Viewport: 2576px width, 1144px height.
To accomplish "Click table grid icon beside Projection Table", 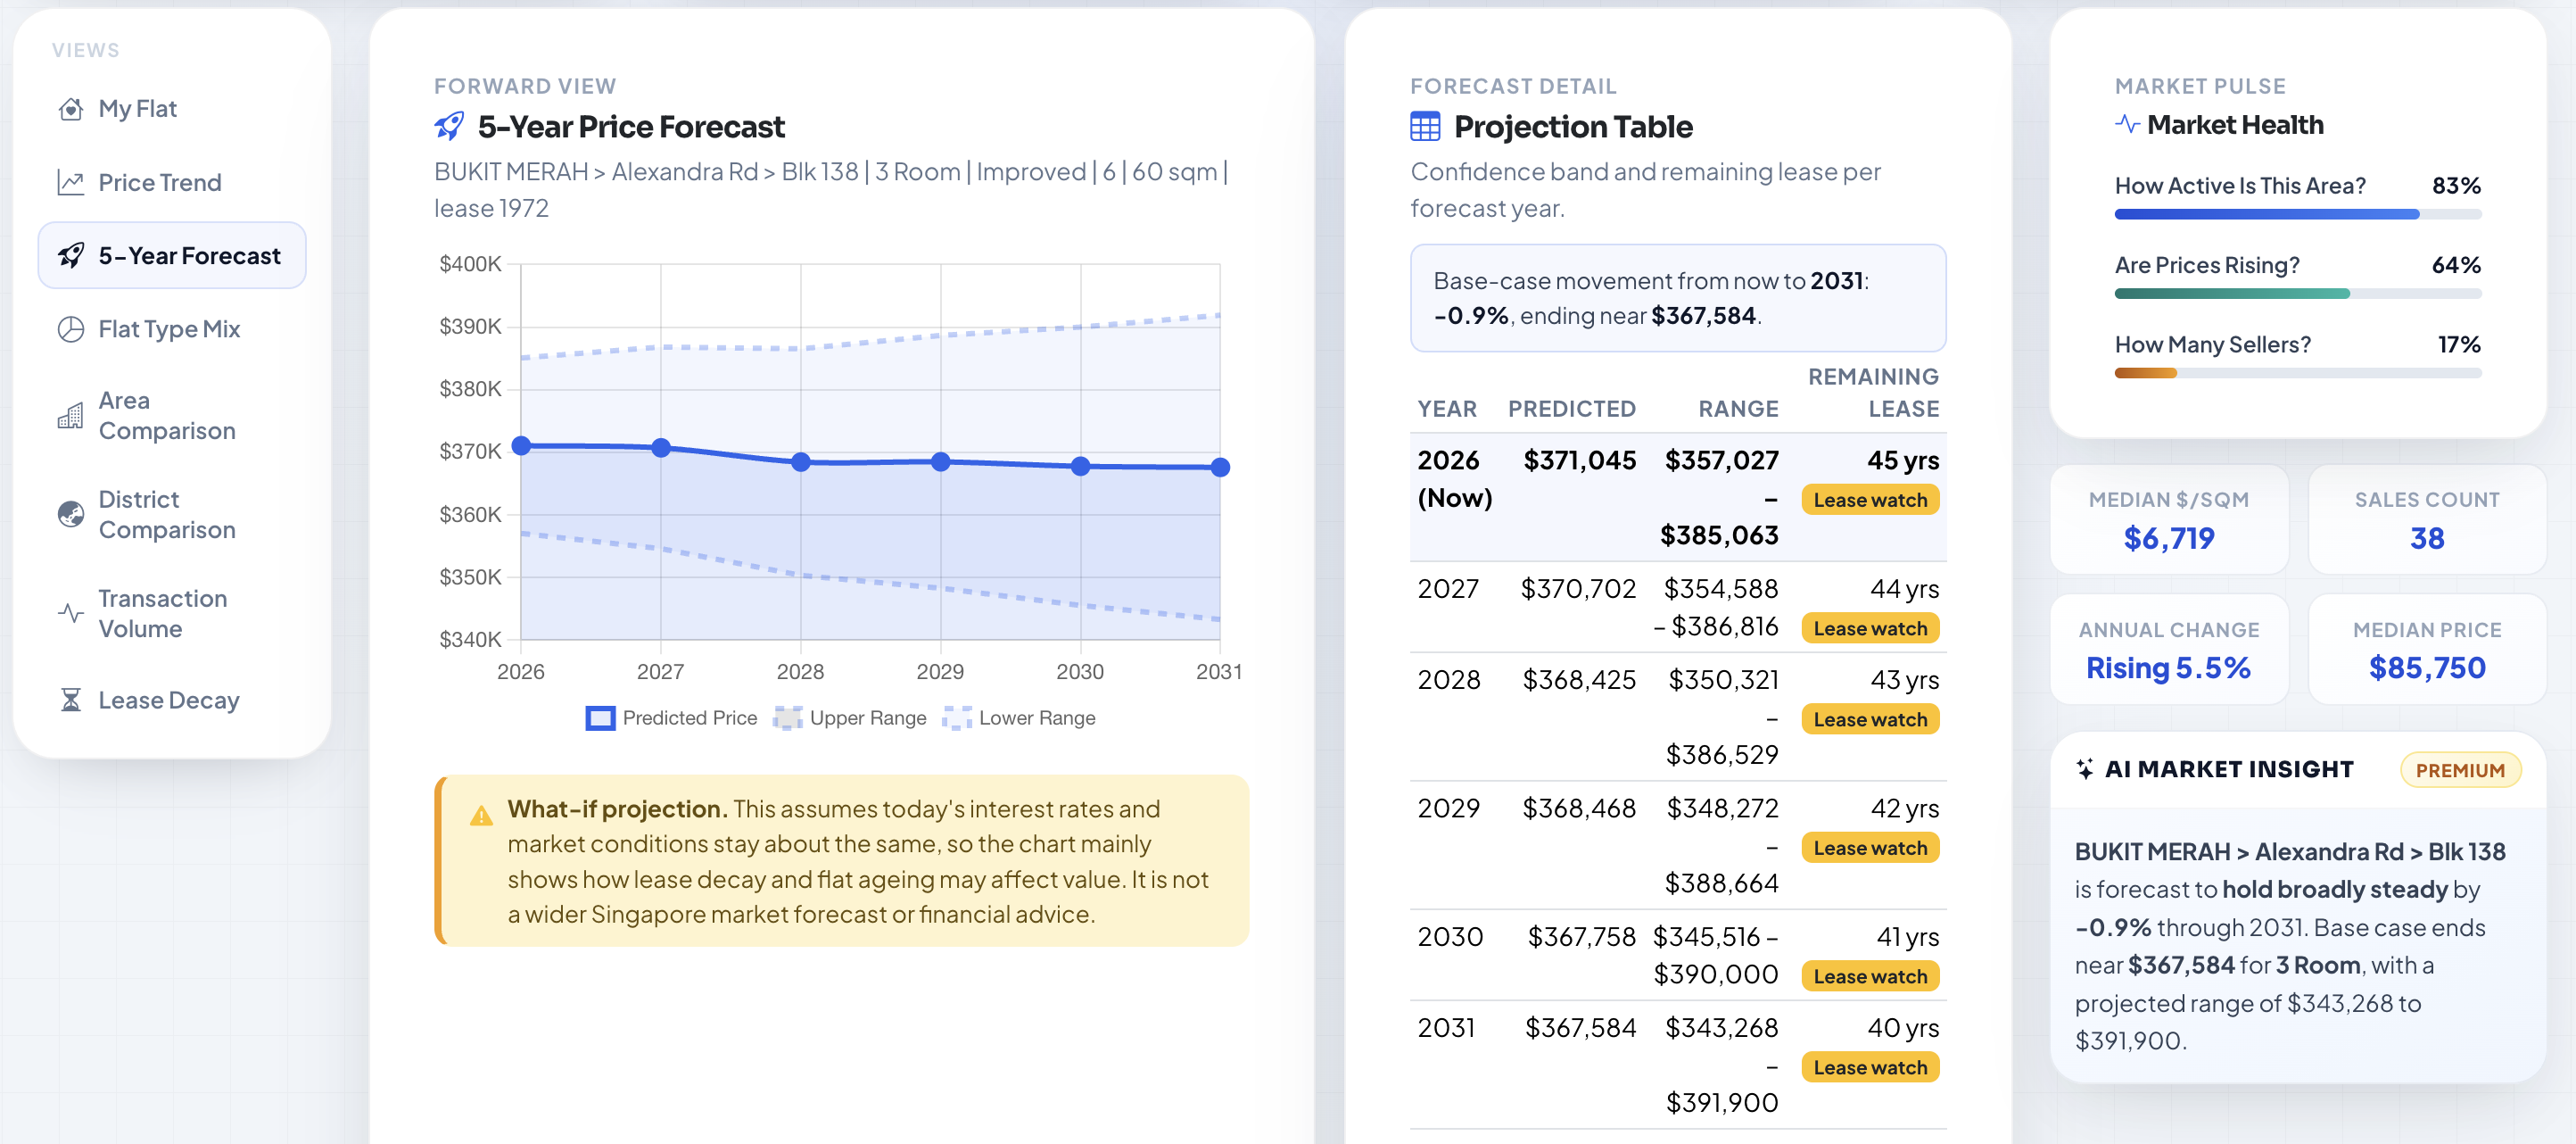I will (x=1425, y=127).
